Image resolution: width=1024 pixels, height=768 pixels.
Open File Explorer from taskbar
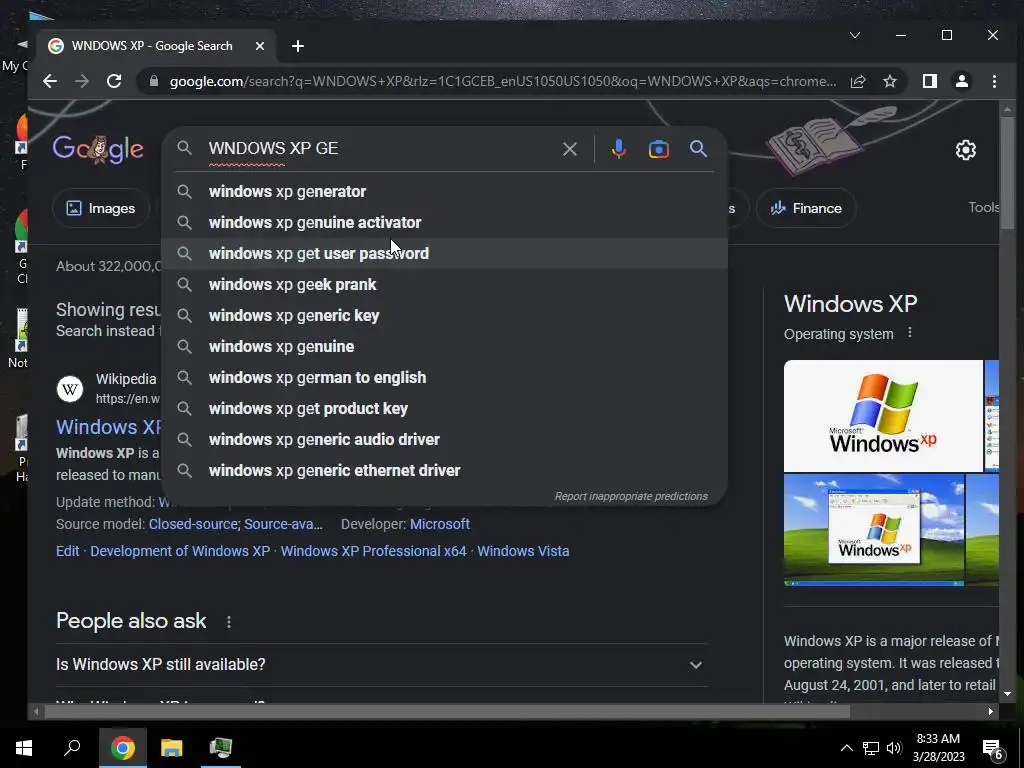pyautogui.click(x=172, y=748)
